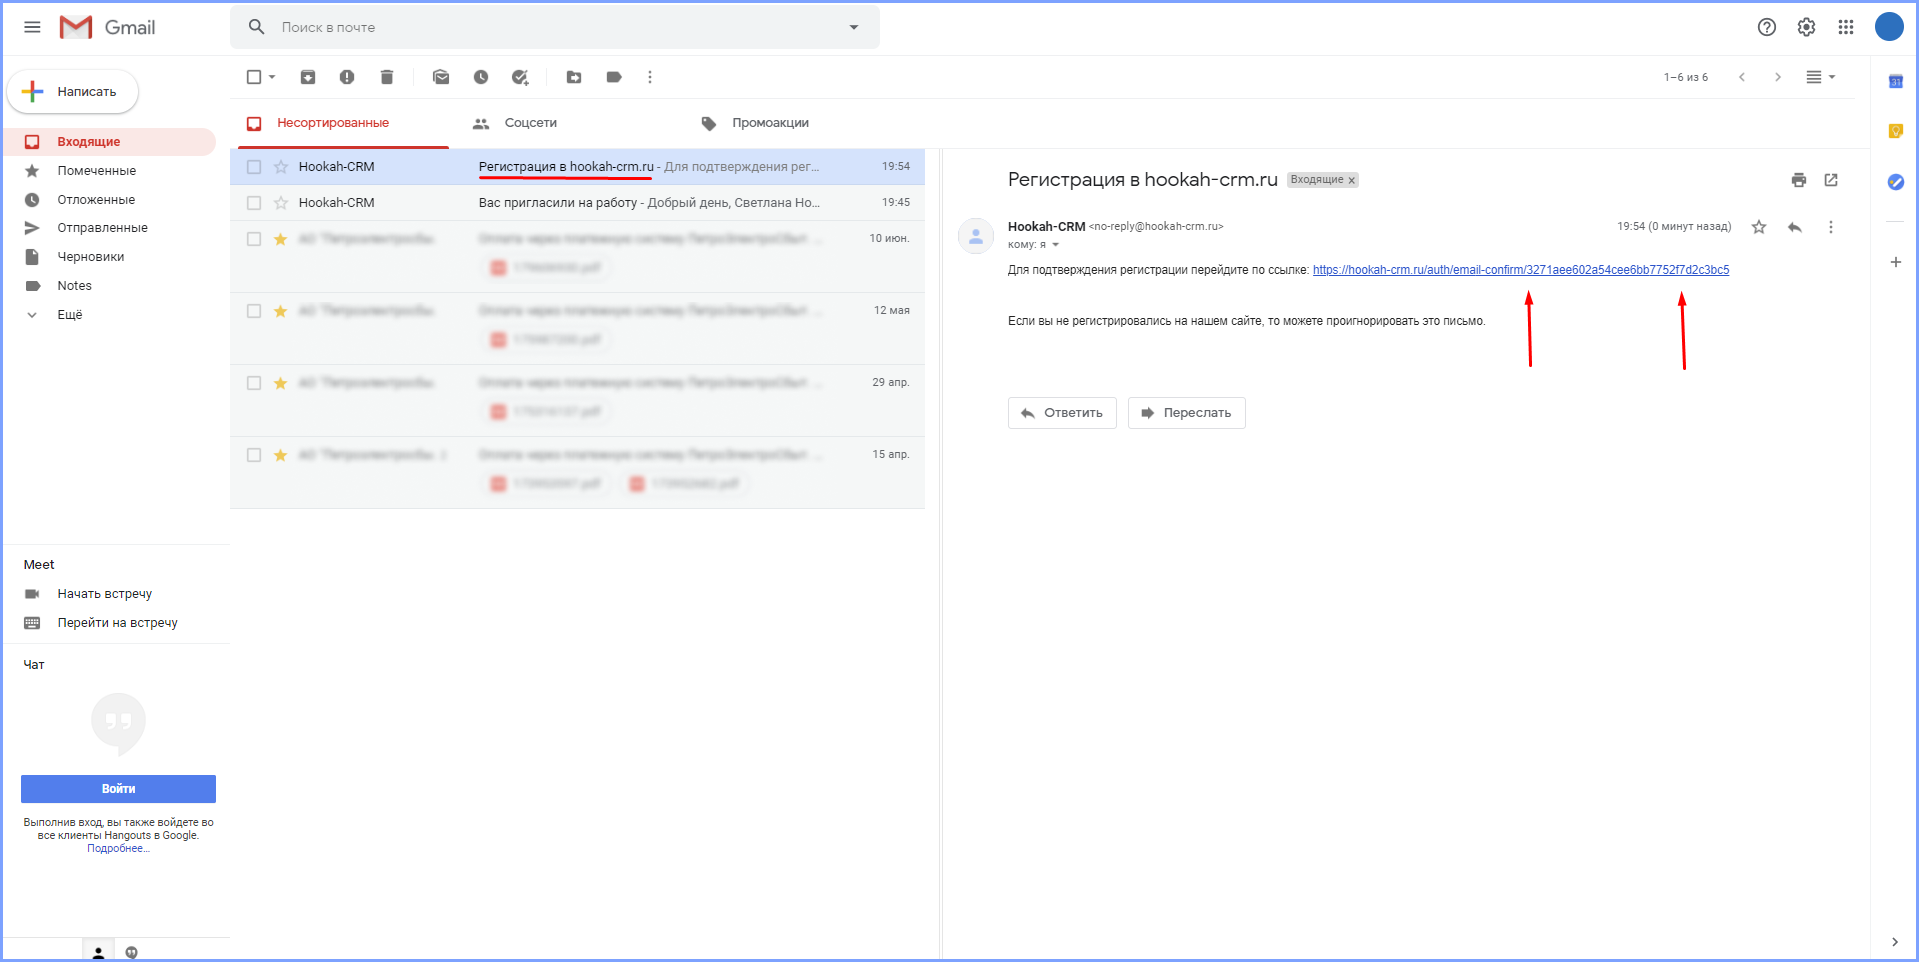The height and width of the screenshot is (962, 1919).
Task: Open toolbar More options dots
Action: tap(650, 77)
